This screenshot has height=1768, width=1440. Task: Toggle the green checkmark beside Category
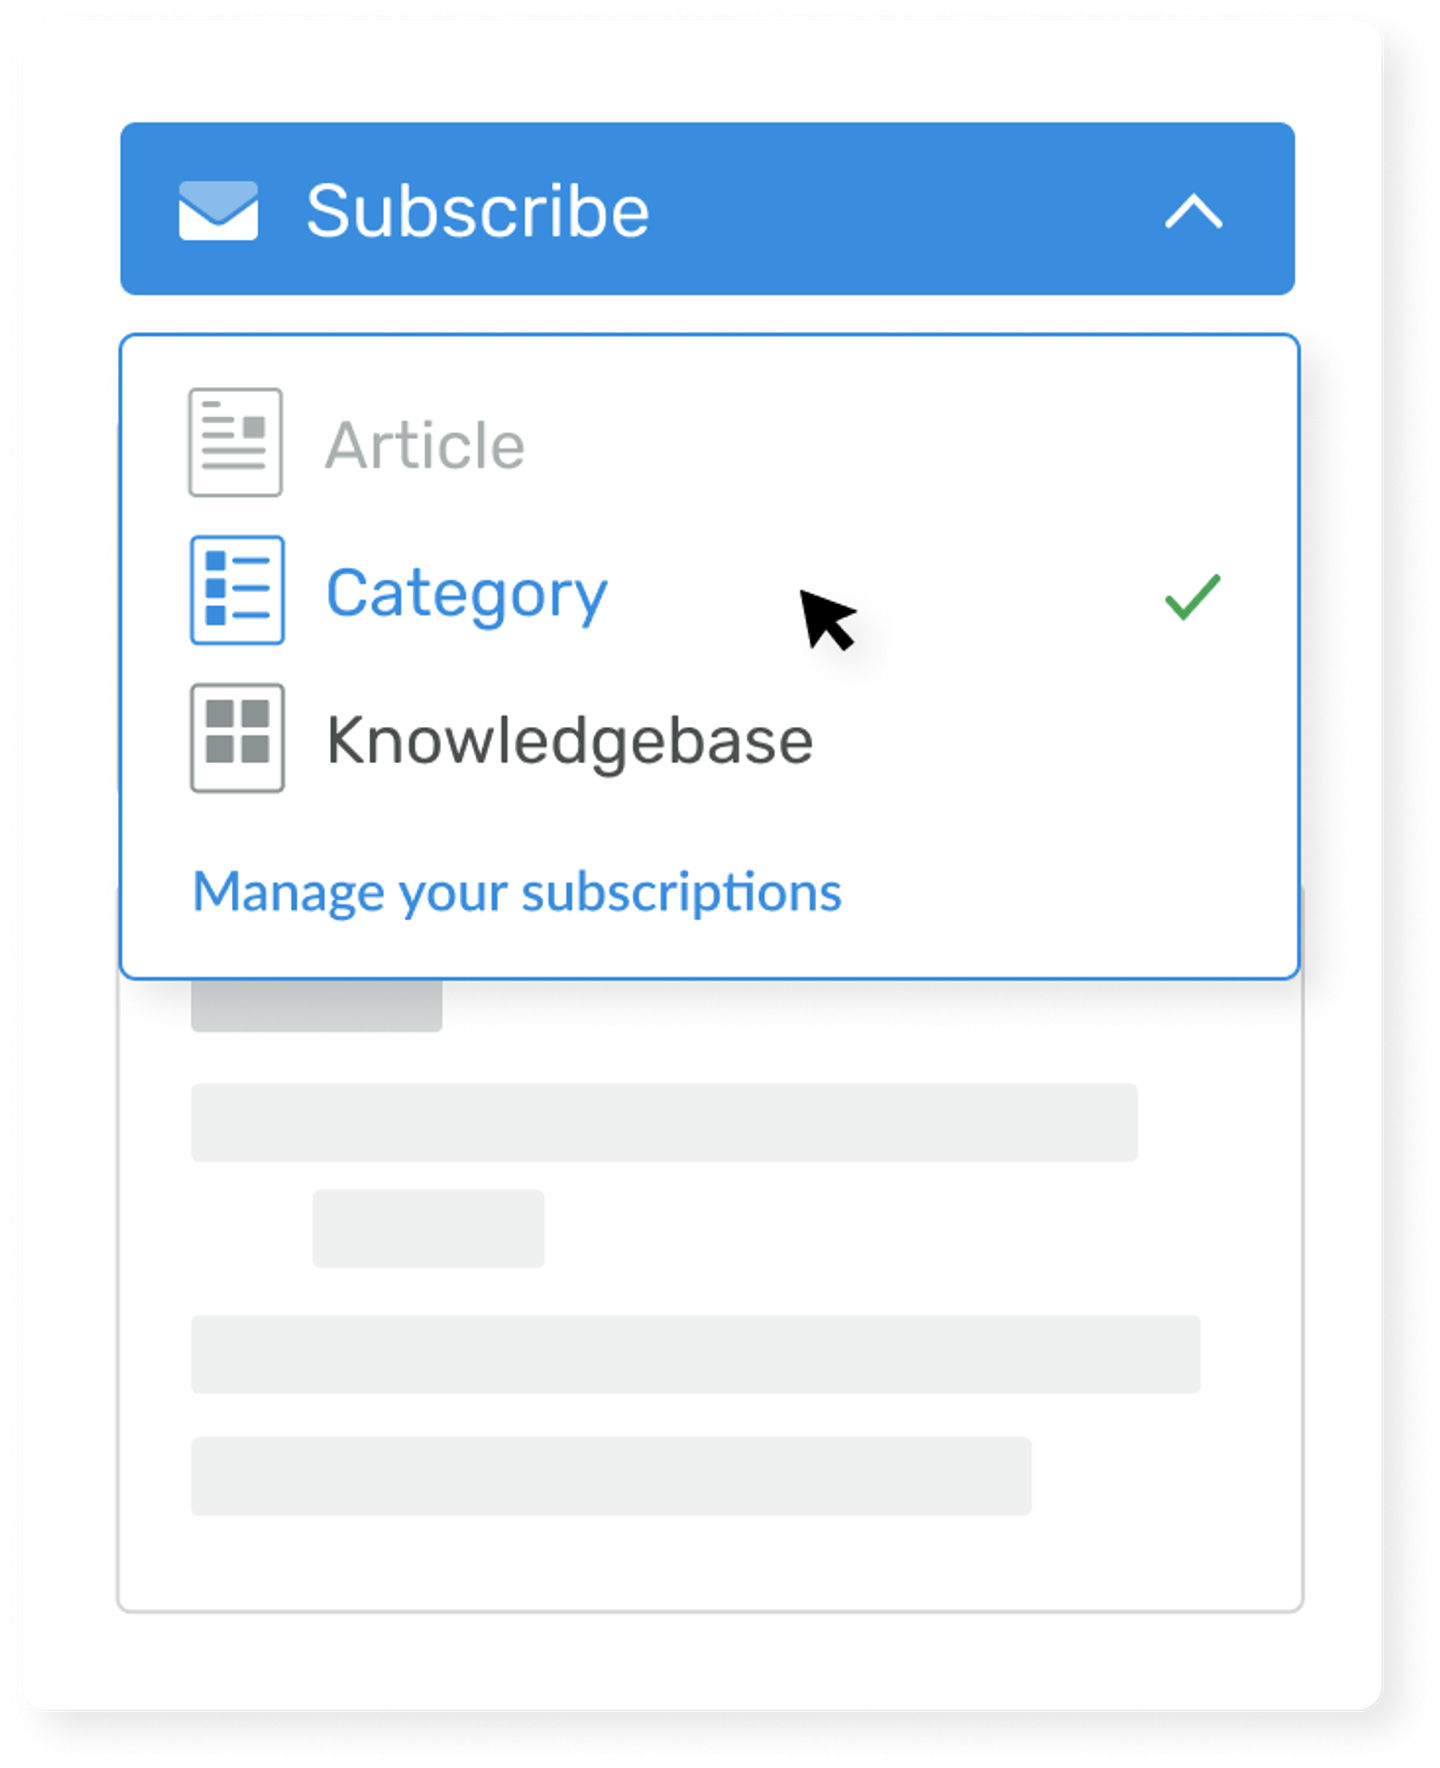[x=1193, y=597]
